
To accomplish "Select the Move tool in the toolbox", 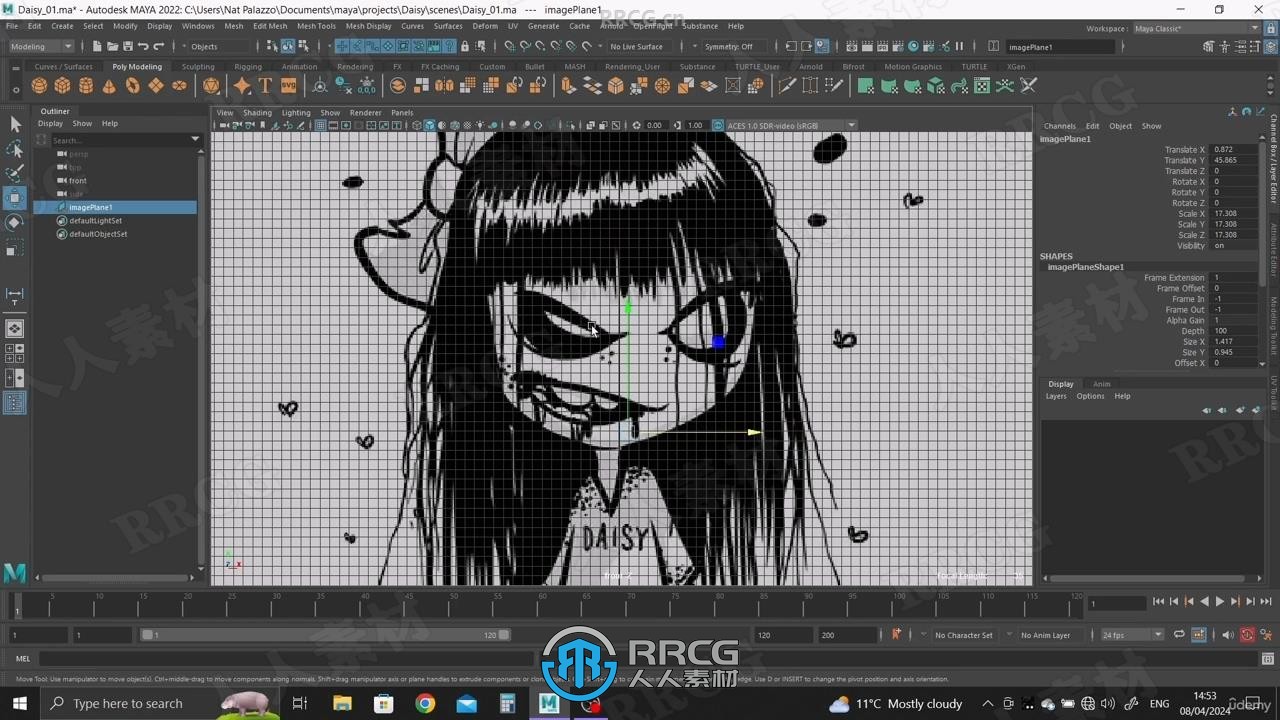I will click(x=15, y=198).
